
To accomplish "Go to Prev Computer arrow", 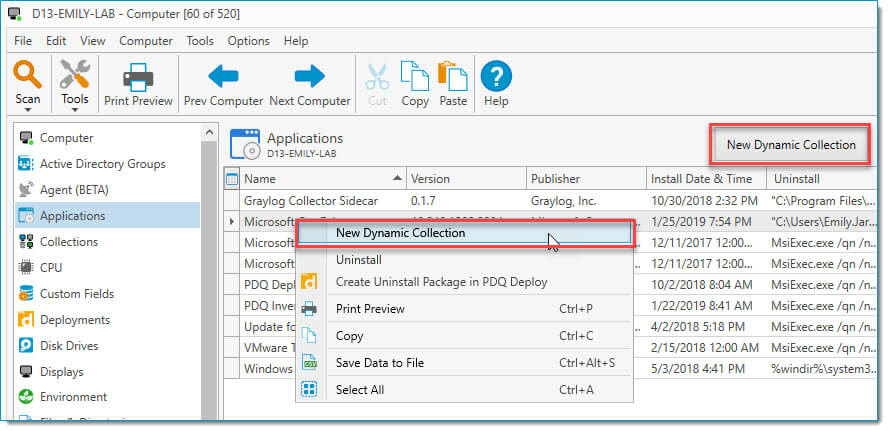I will pyautogui.click(x=223, y=76).
